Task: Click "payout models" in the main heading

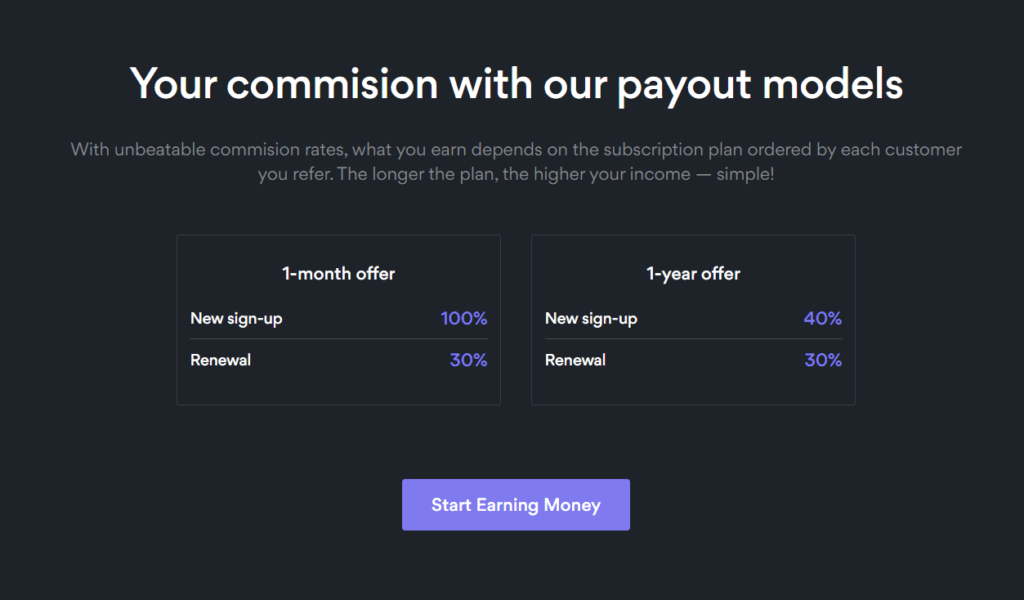Action: (x=760, y=84)
